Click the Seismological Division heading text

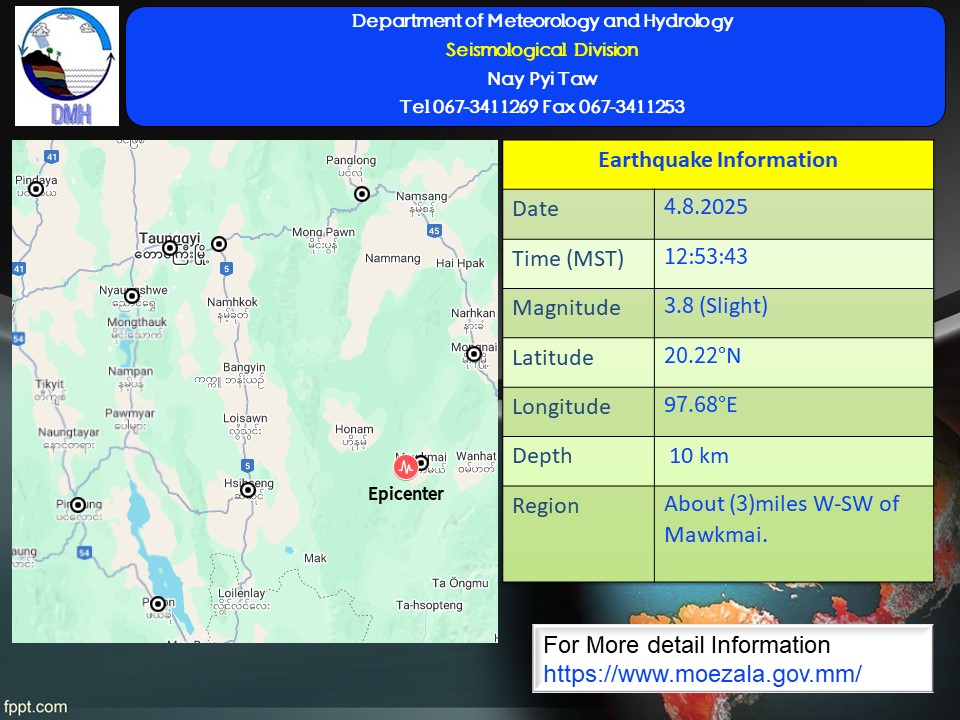[541, 50]
